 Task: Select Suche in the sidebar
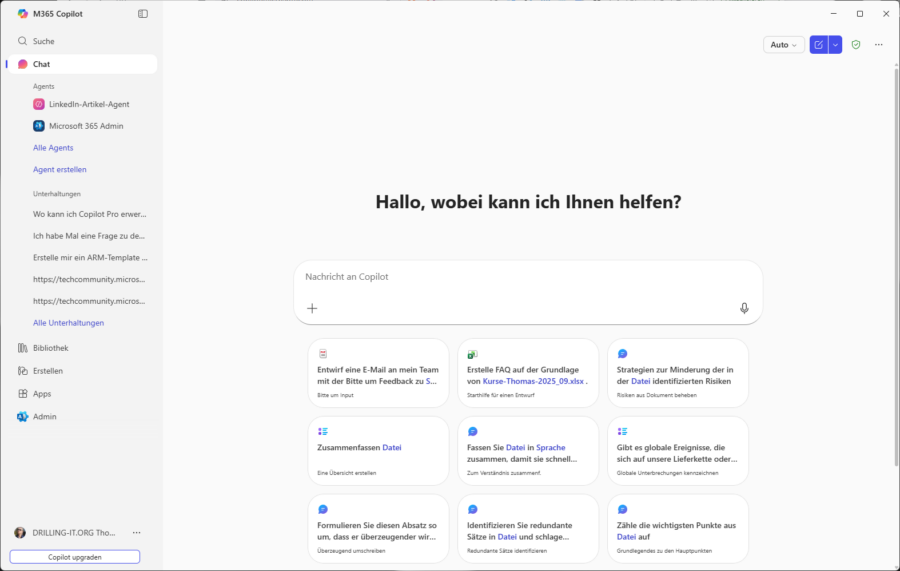click(x=43, y=41)
